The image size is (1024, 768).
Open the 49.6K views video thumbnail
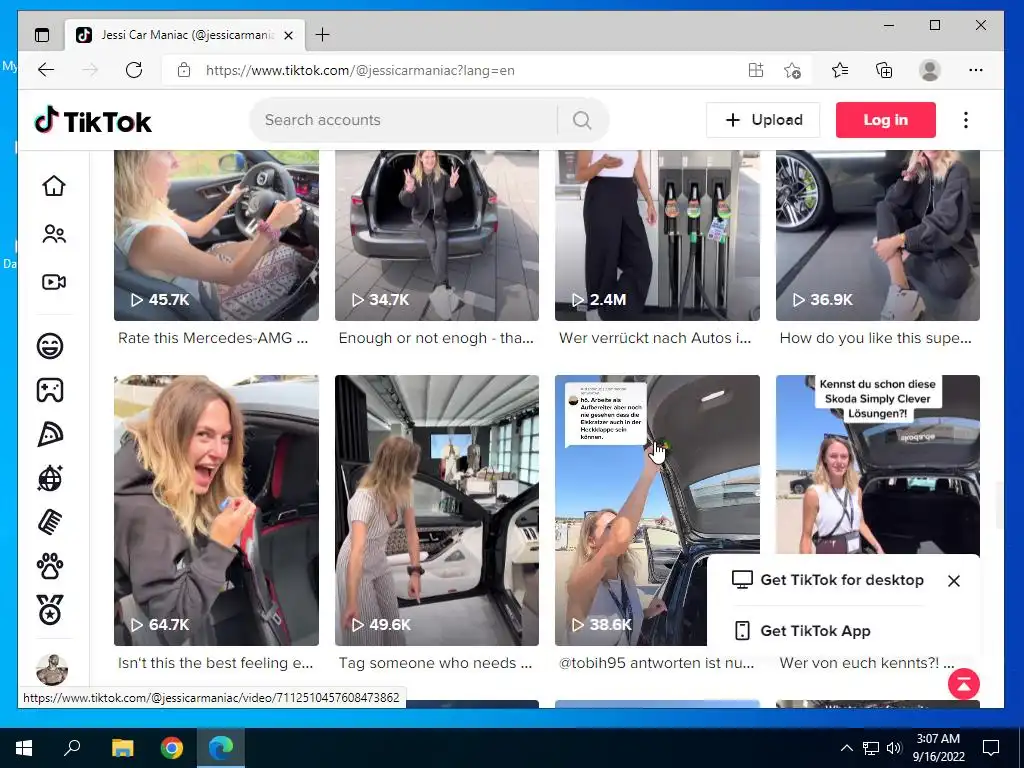(437, 510)
